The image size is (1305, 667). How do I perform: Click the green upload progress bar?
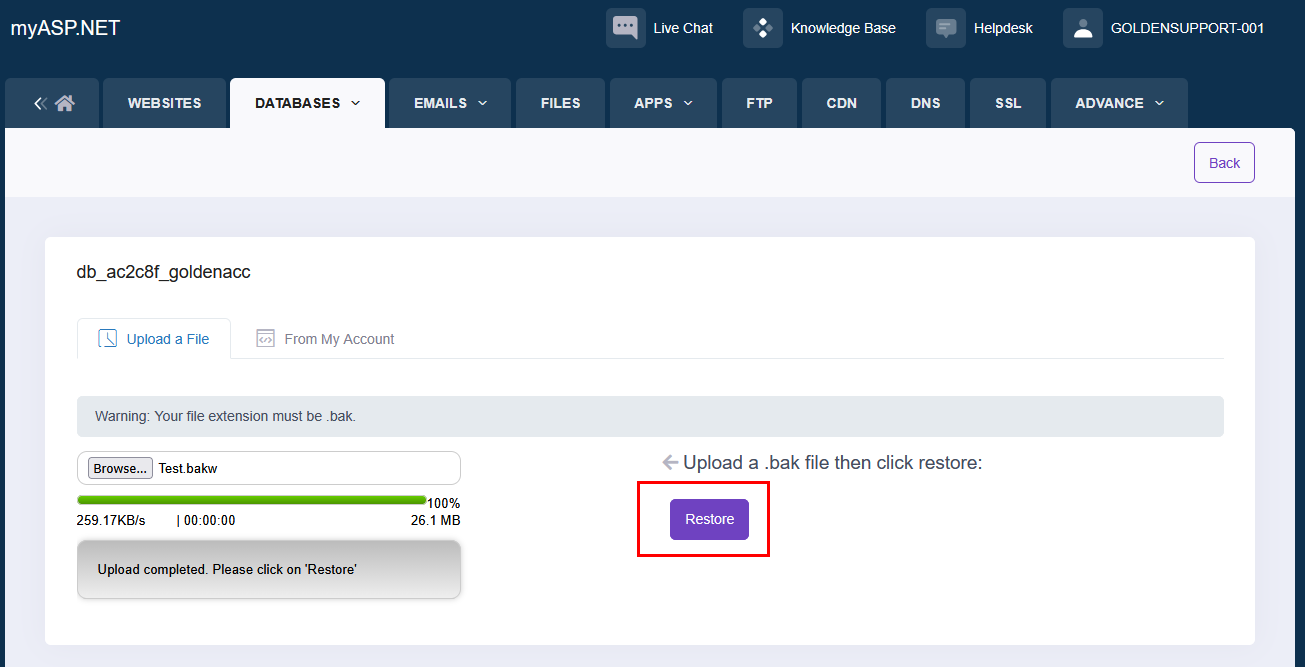coord(251,500)
